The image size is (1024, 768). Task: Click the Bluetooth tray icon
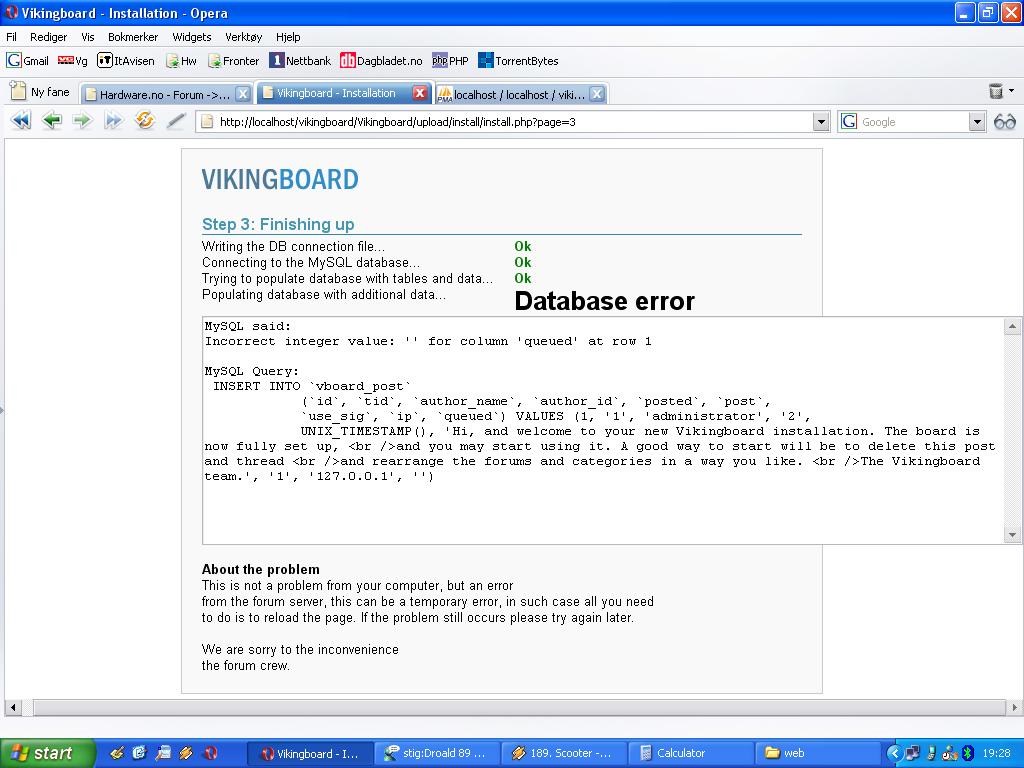(968, 754)
